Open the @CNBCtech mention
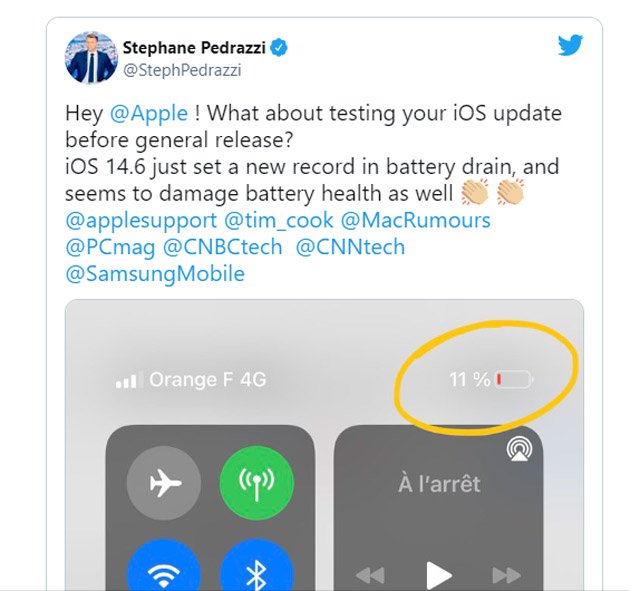Image resolution: width=640 pixels, height=591 pixels. pyautogui.click(x=222, y=247)
